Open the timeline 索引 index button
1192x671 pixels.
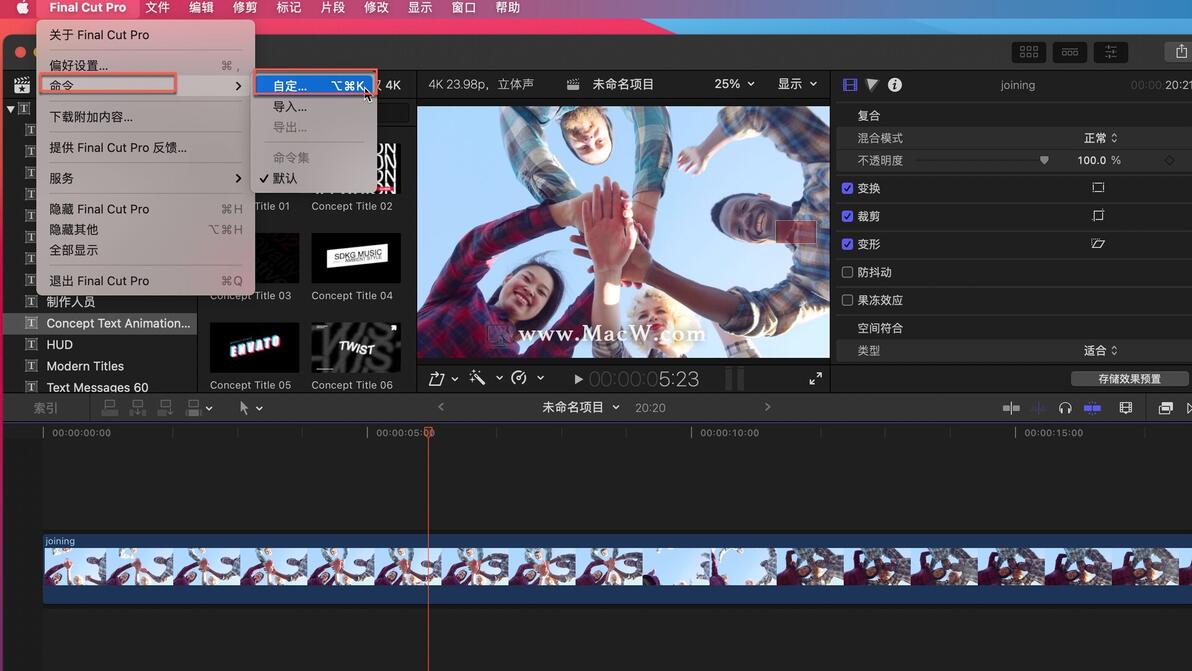click(46, 408)
